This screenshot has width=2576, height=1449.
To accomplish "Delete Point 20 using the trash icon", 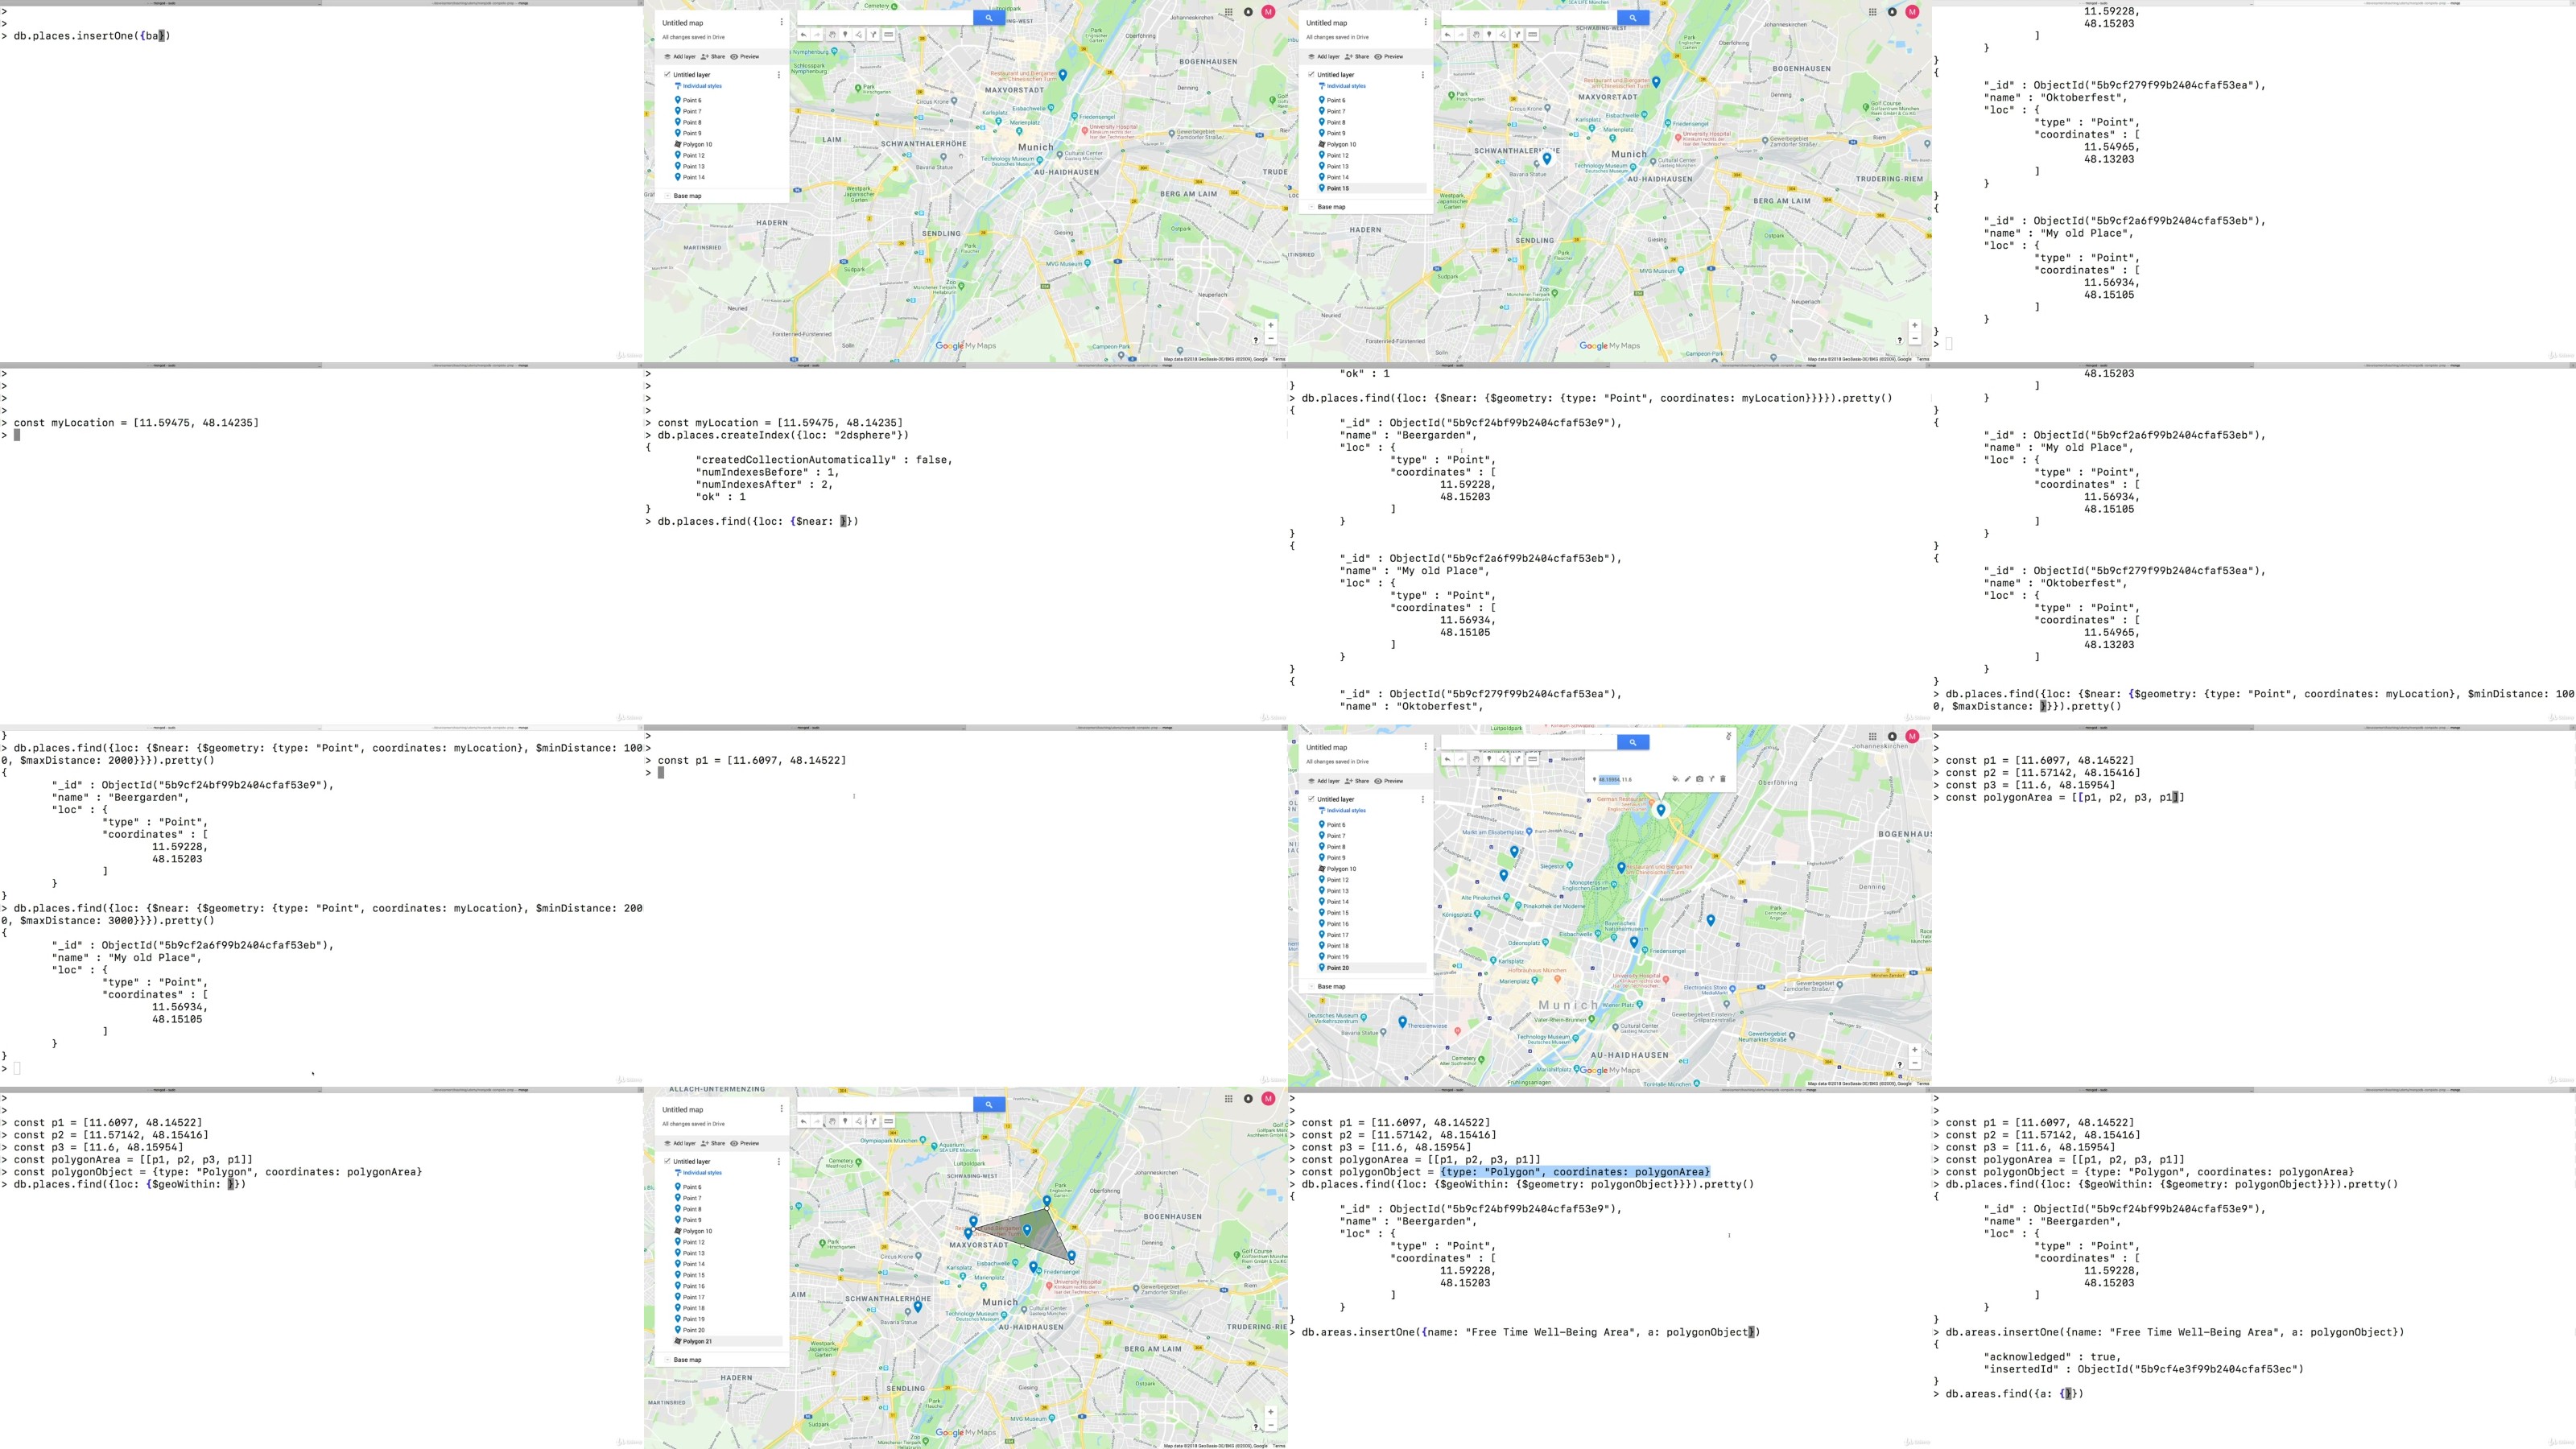I will (x=1724, y=781).
